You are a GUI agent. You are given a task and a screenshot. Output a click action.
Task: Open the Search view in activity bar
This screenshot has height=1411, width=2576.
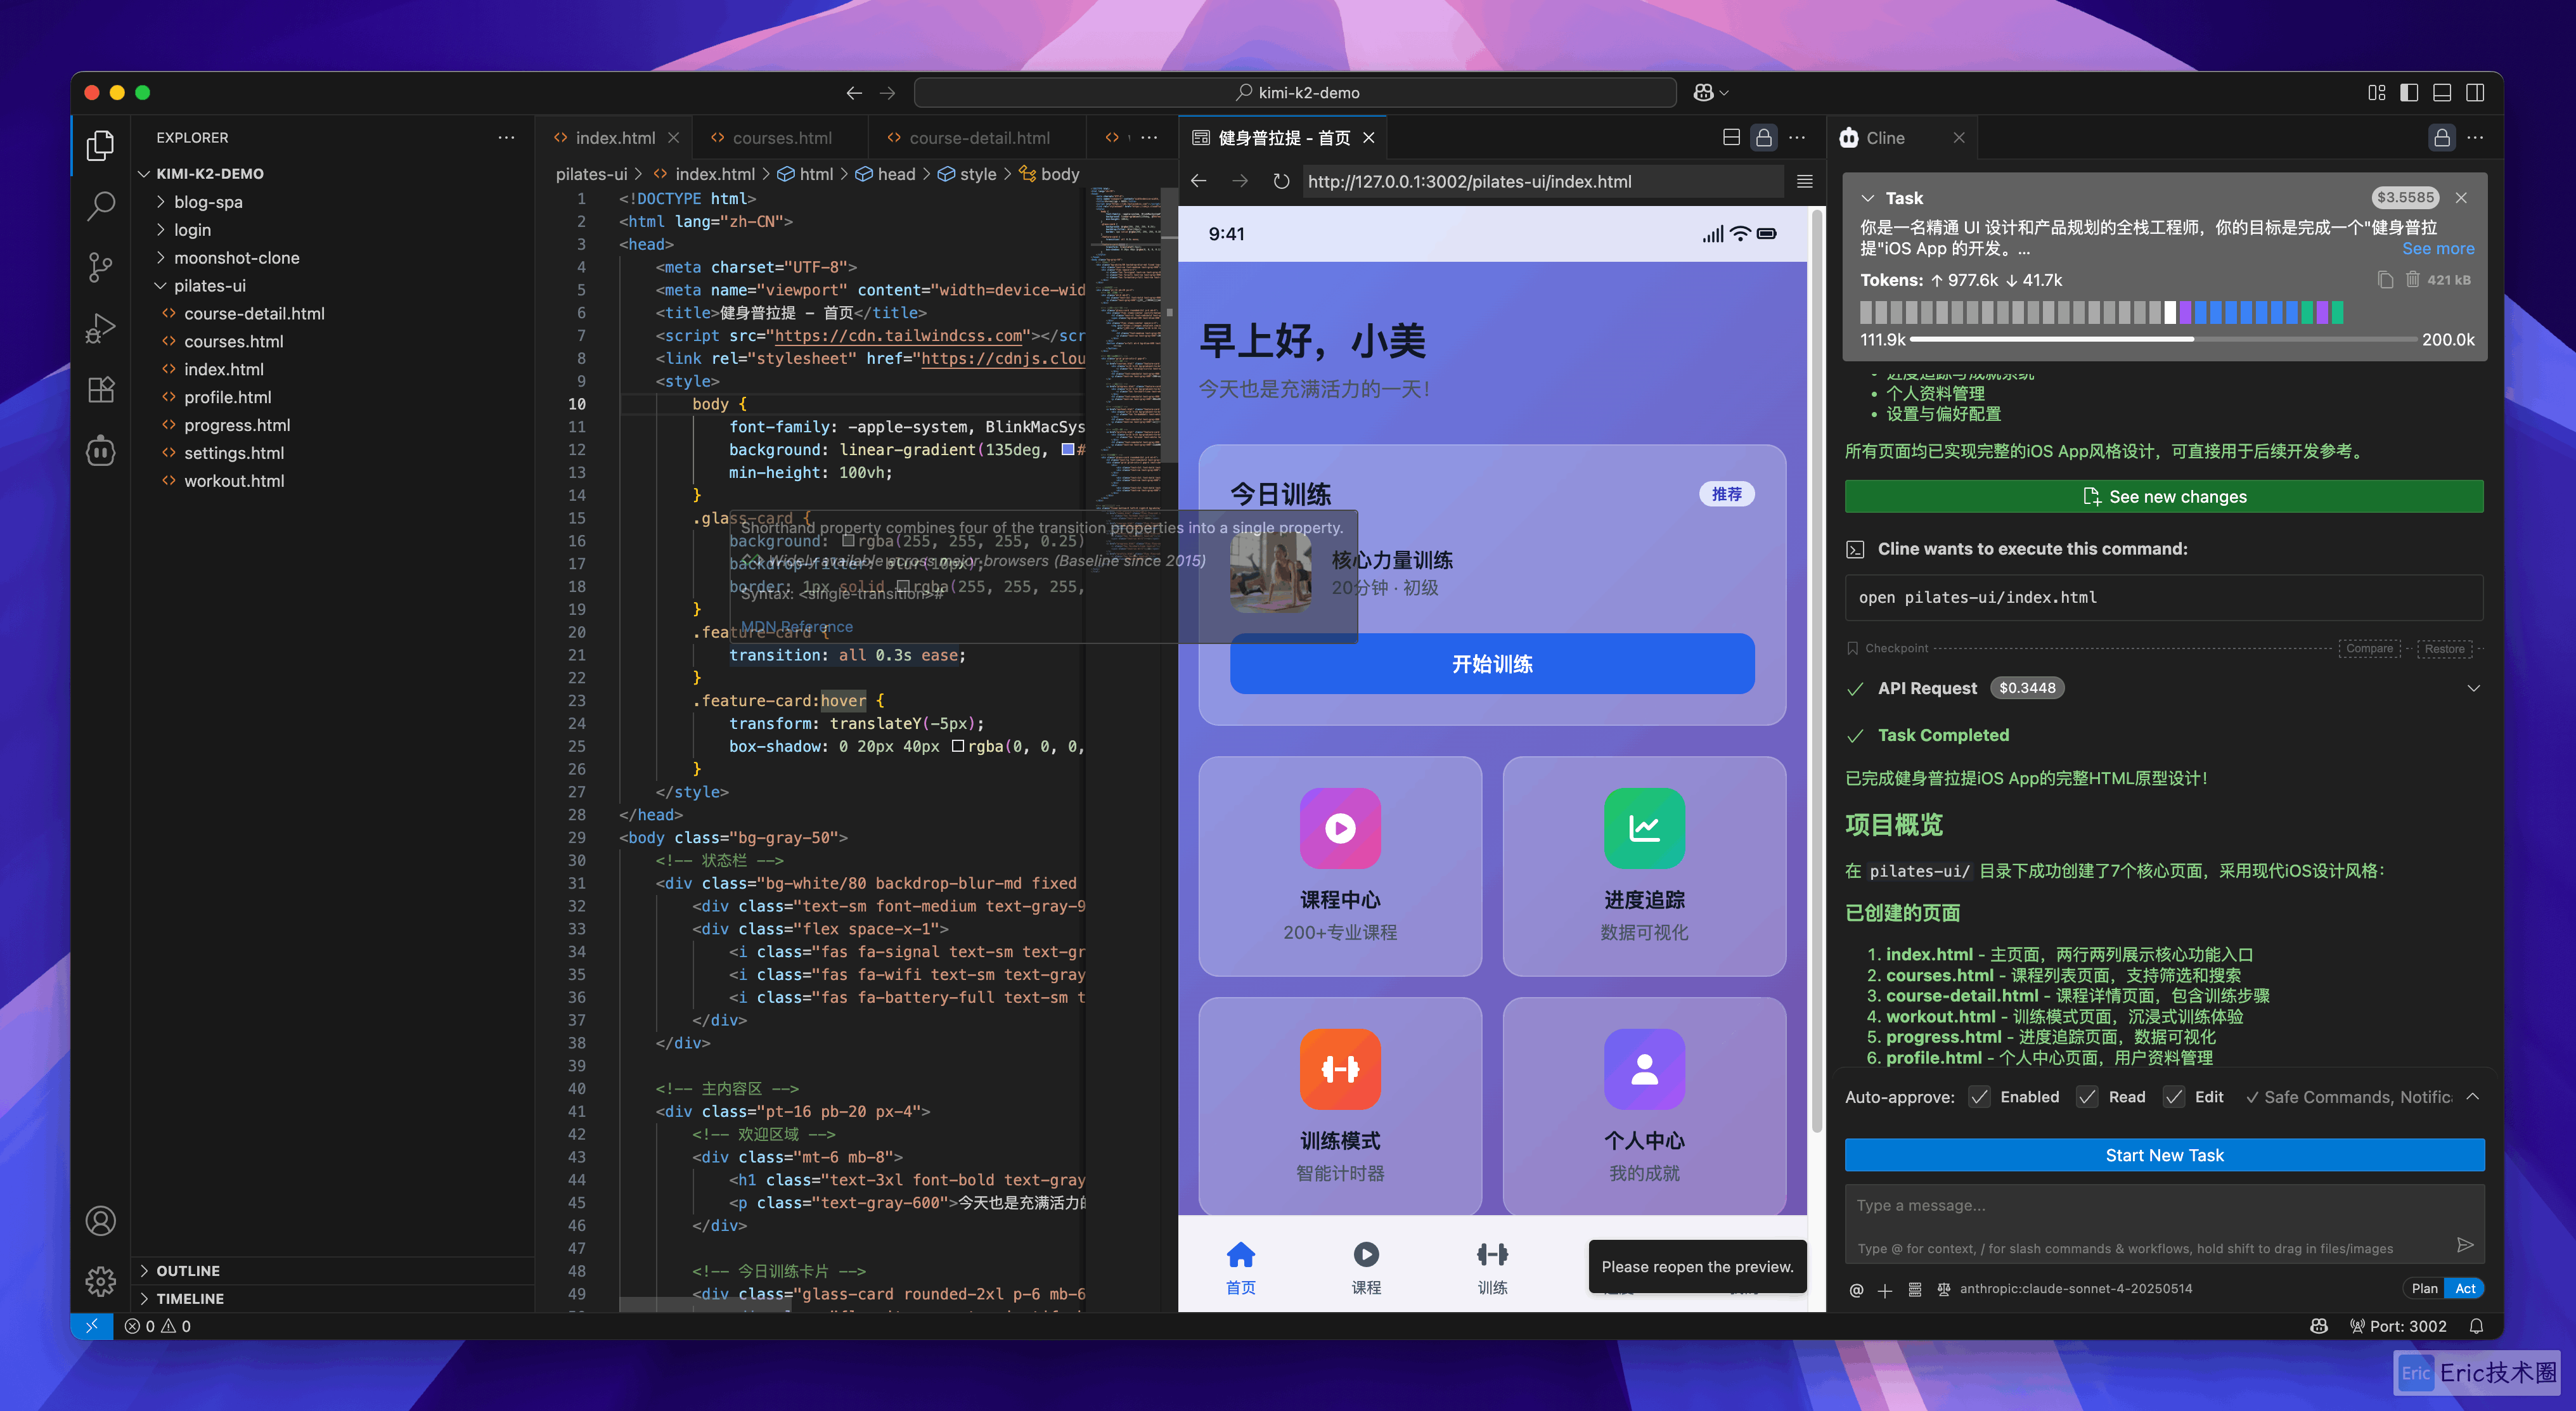100,206
